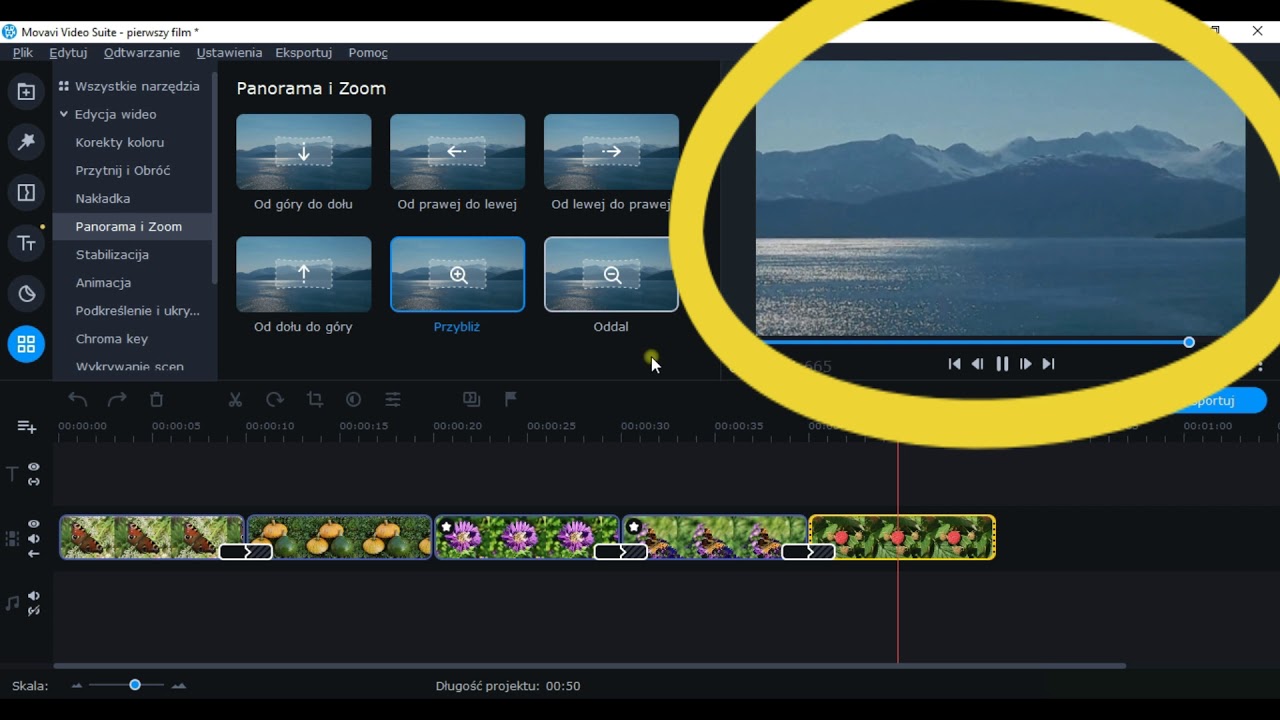Open the filters magic wand tab

pyautogui.click(x=26, y=142)
